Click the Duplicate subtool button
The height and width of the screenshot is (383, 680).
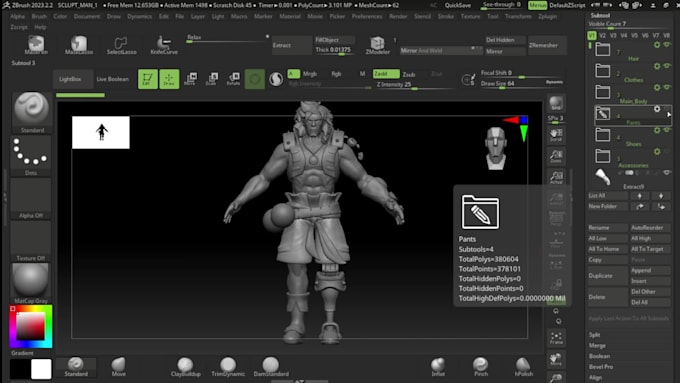coord(607,276)
